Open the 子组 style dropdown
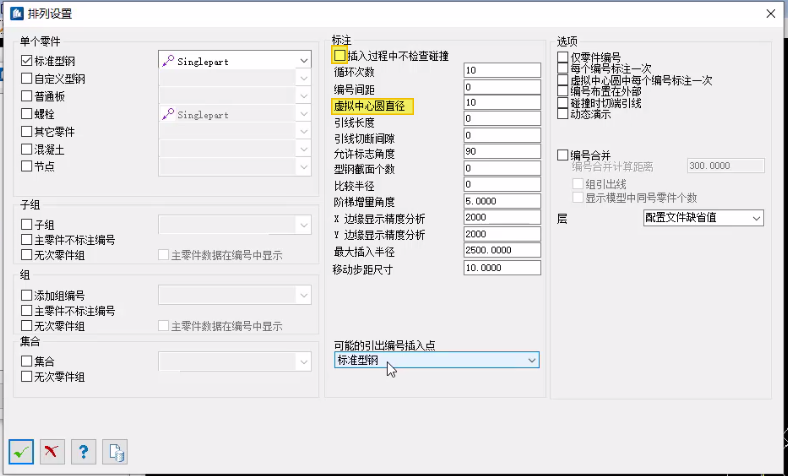 click(235, 225)
